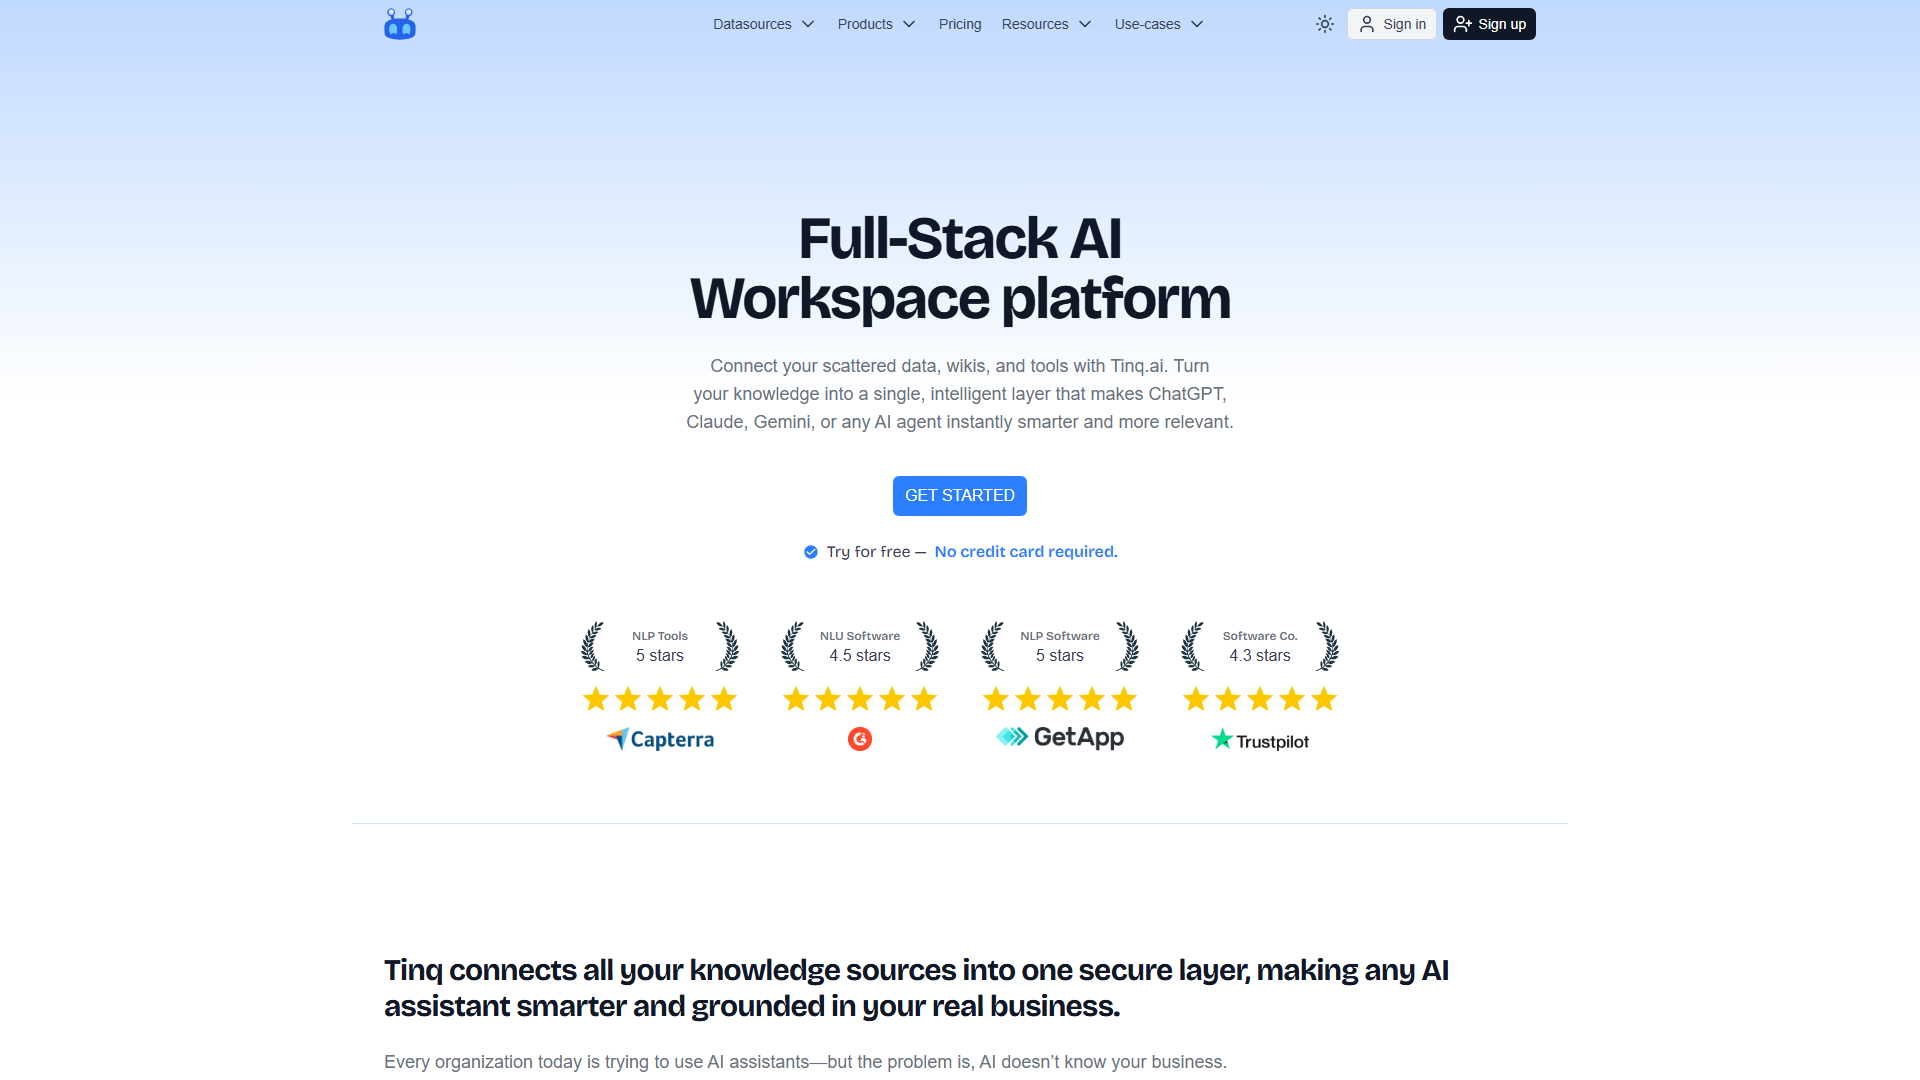Viewport: 1920px width, 1080px height.
Task: Click the Software Co. 4.3 stars badge
Action: pos(1260,646)
